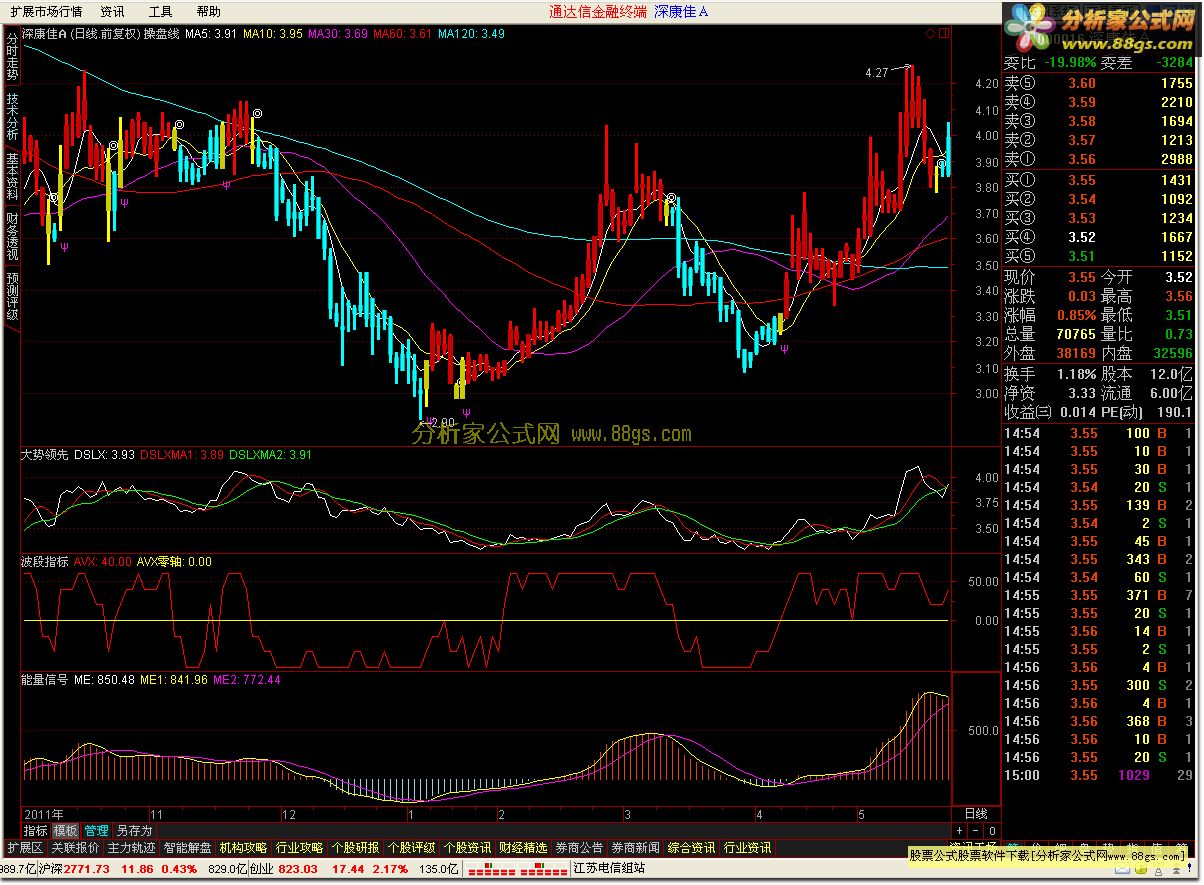Click the 4.27 high price marker
Screen dimensions: 1204x885
point(877,73)
